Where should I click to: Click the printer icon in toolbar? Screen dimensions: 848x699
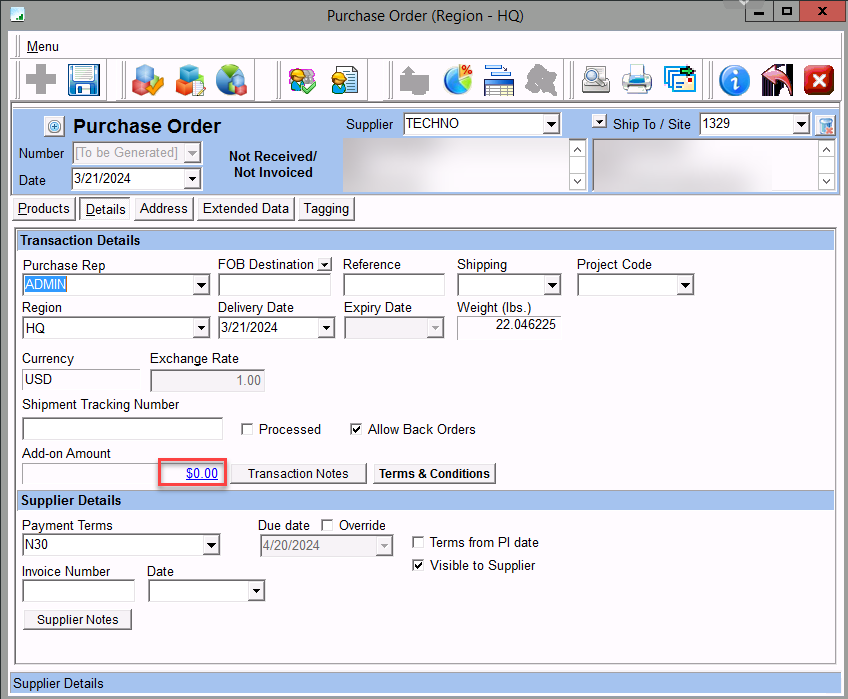(637, 80)
